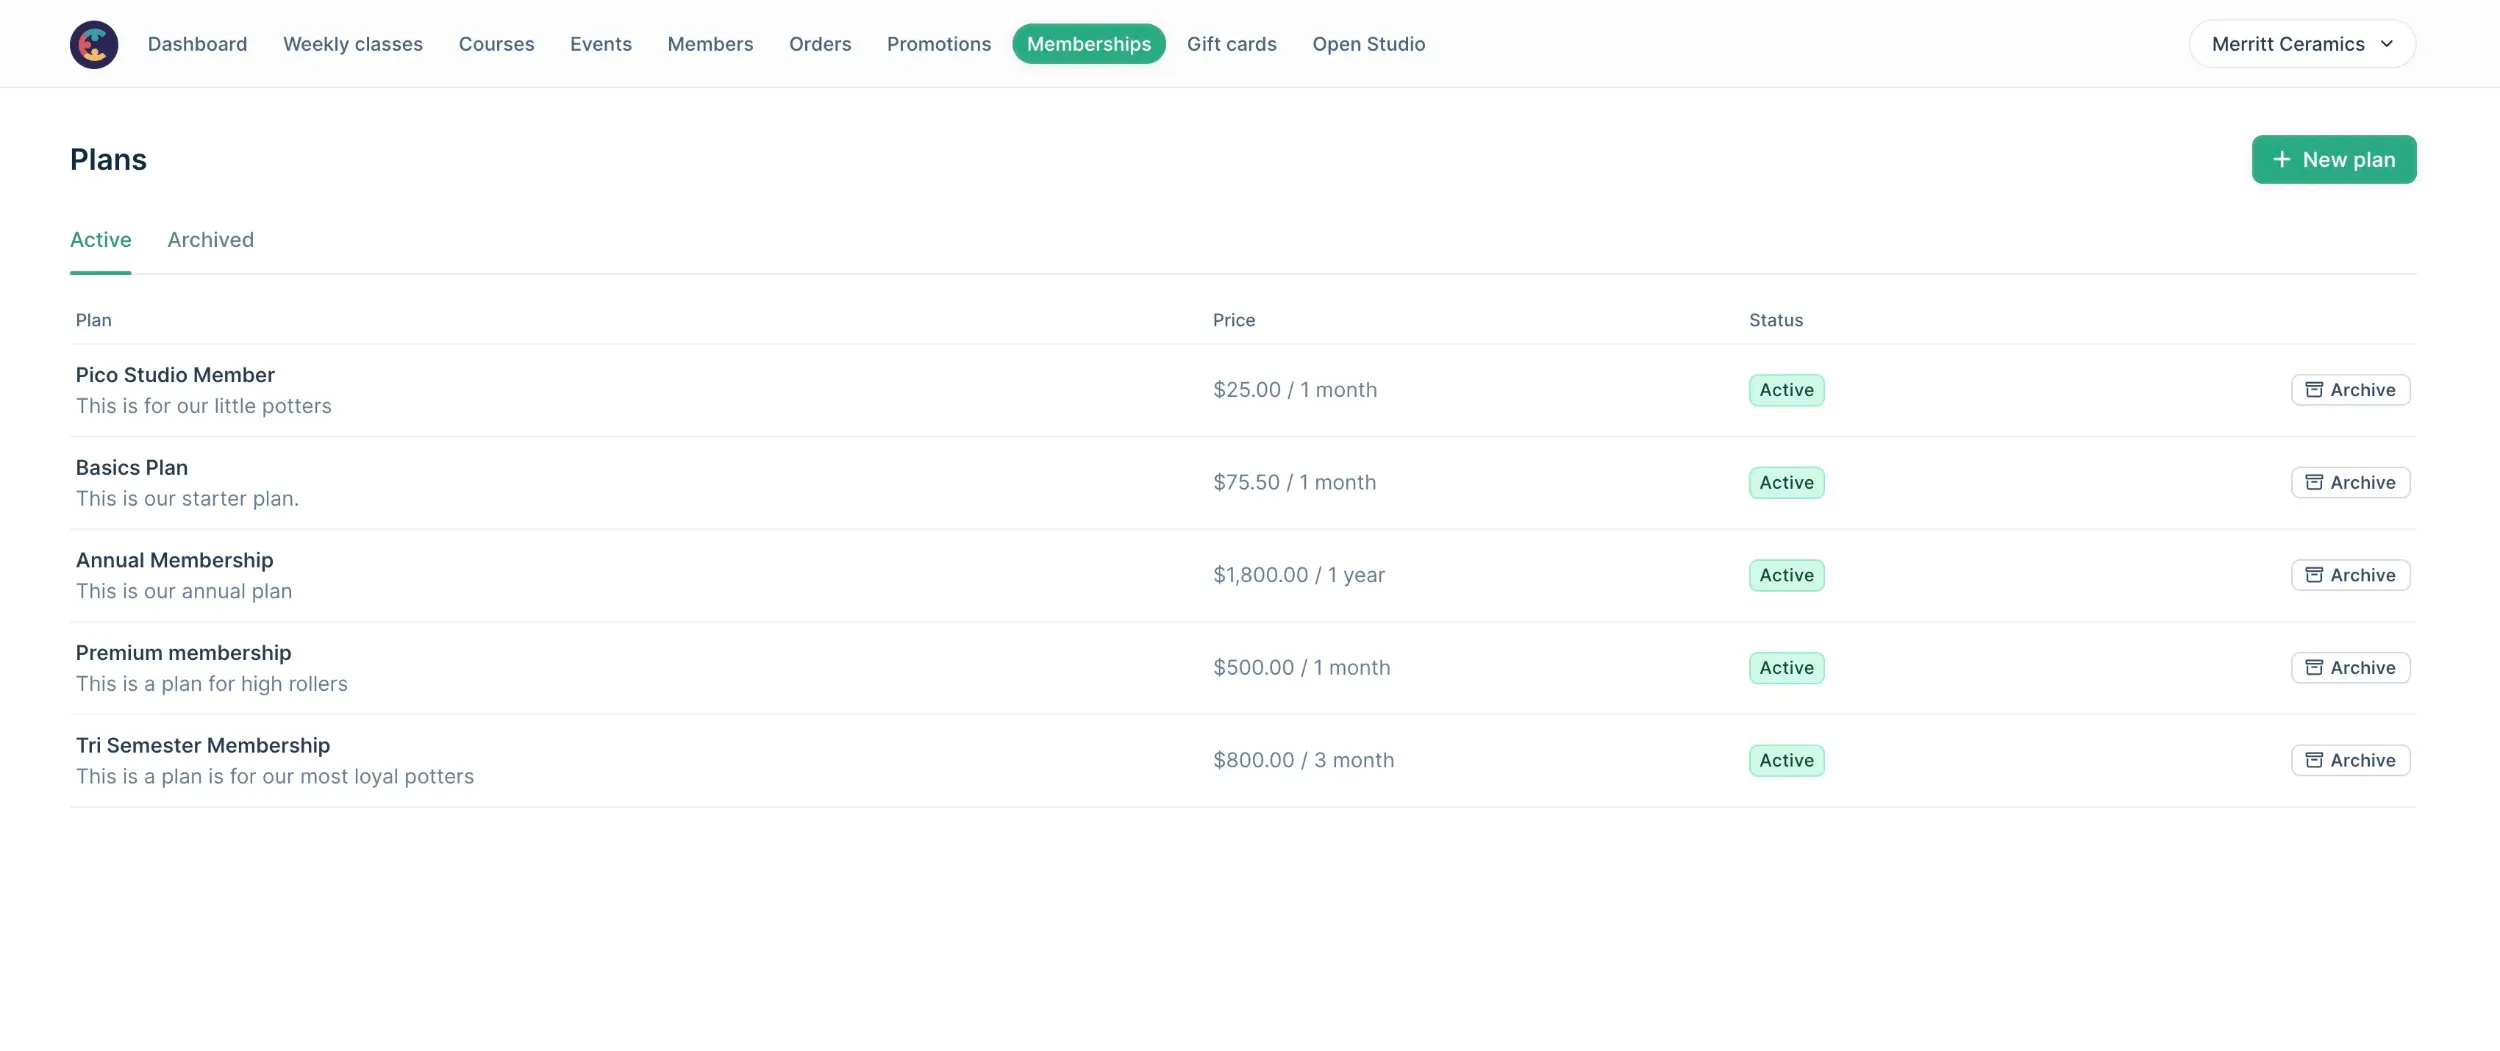Archive the Tri Semester Membership plan
This screenshot has width=2500, height=1051.
pos(2349,760)
